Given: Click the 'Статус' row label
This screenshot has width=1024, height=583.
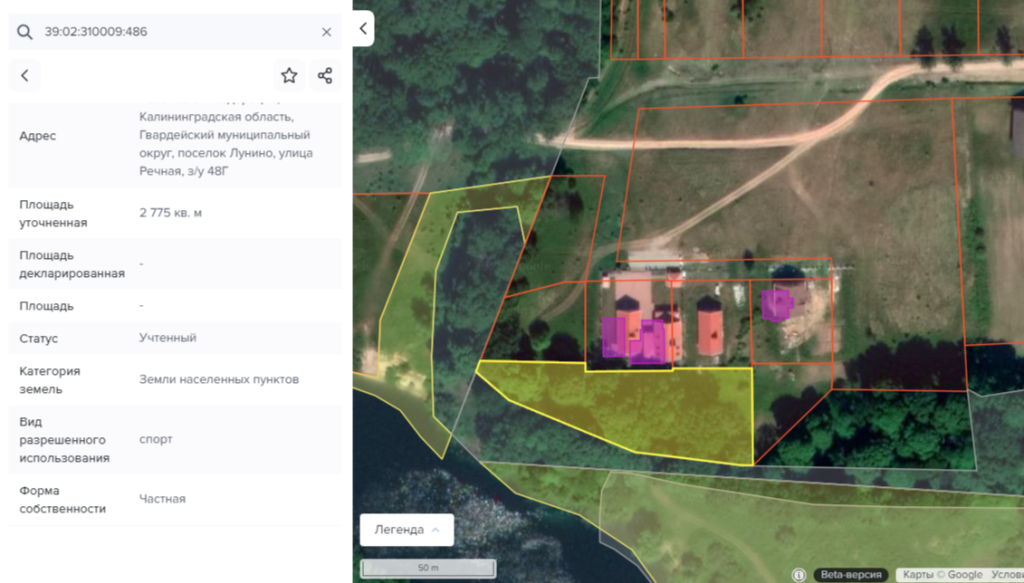Looking at the screenshot, I should click(x=39, y=339).
